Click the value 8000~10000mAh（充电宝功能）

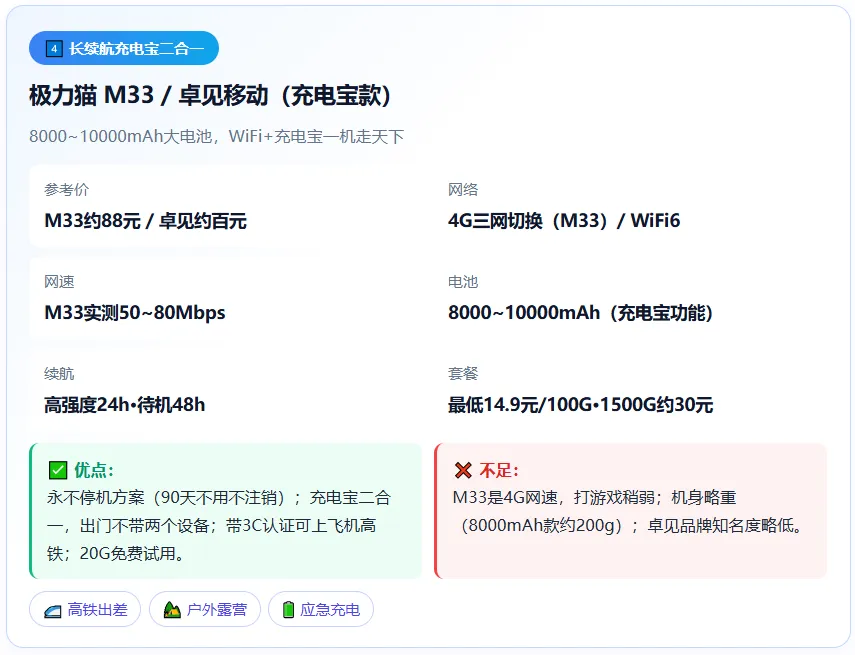pyautogui.click(x=581, y=313)
